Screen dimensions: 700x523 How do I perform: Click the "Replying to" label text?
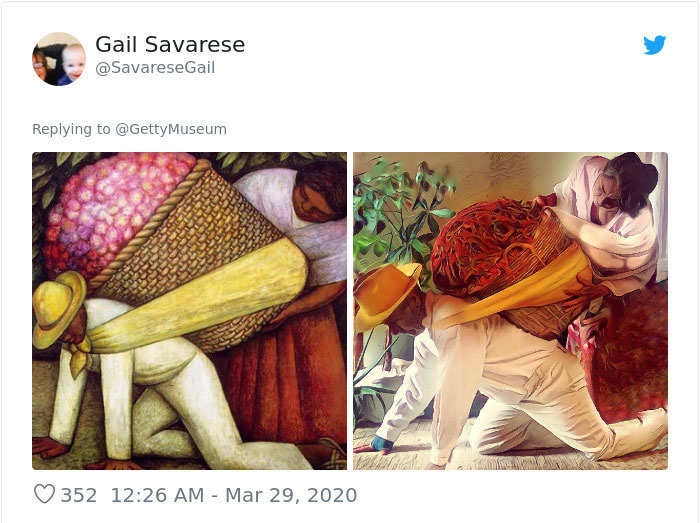71,129
